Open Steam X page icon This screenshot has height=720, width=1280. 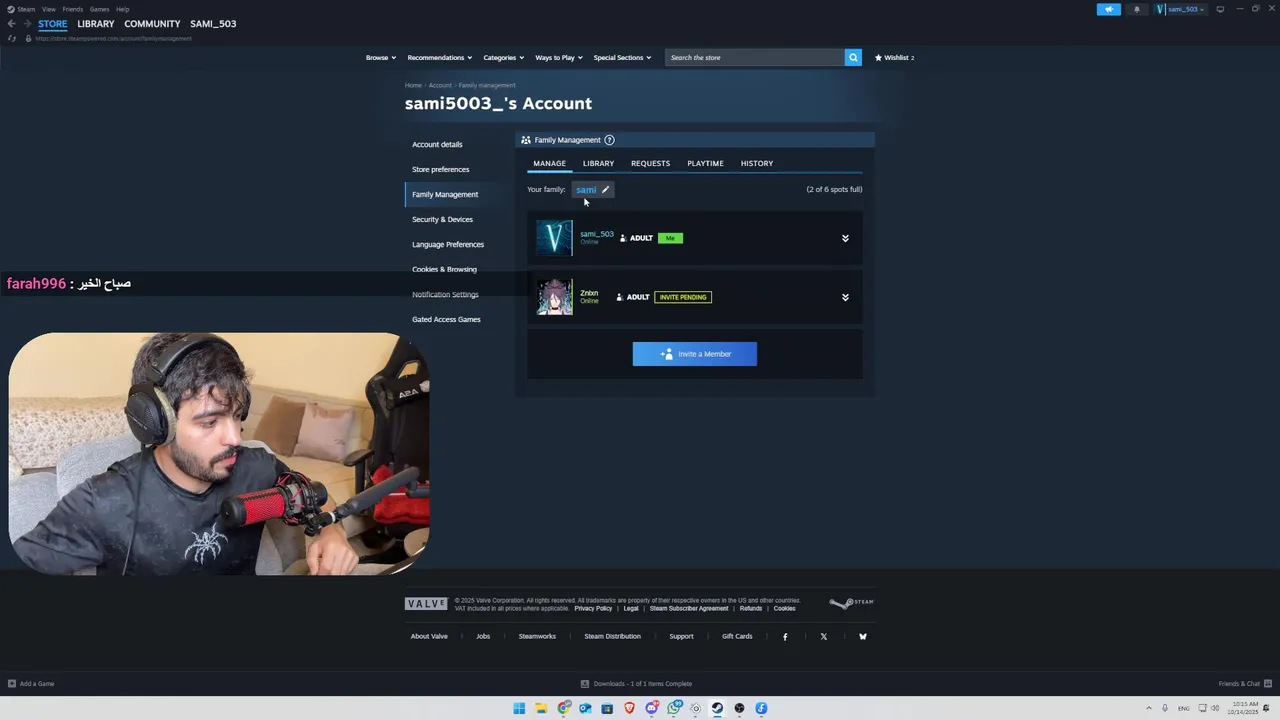[824, 636]
